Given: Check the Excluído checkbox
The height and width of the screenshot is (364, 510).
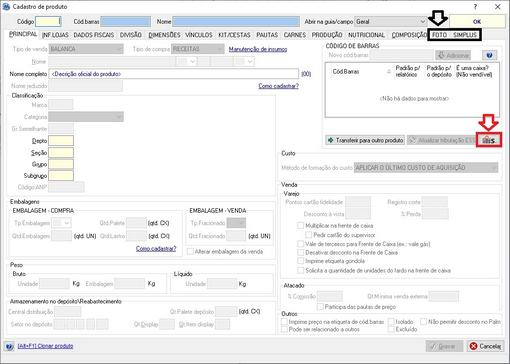Looking at the screenshot, I should [x=391, y=329].
